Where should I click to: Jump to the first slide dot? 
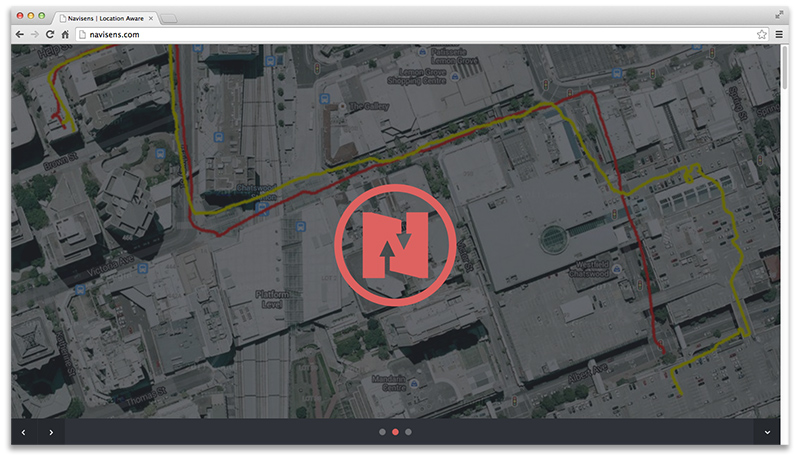382,432
